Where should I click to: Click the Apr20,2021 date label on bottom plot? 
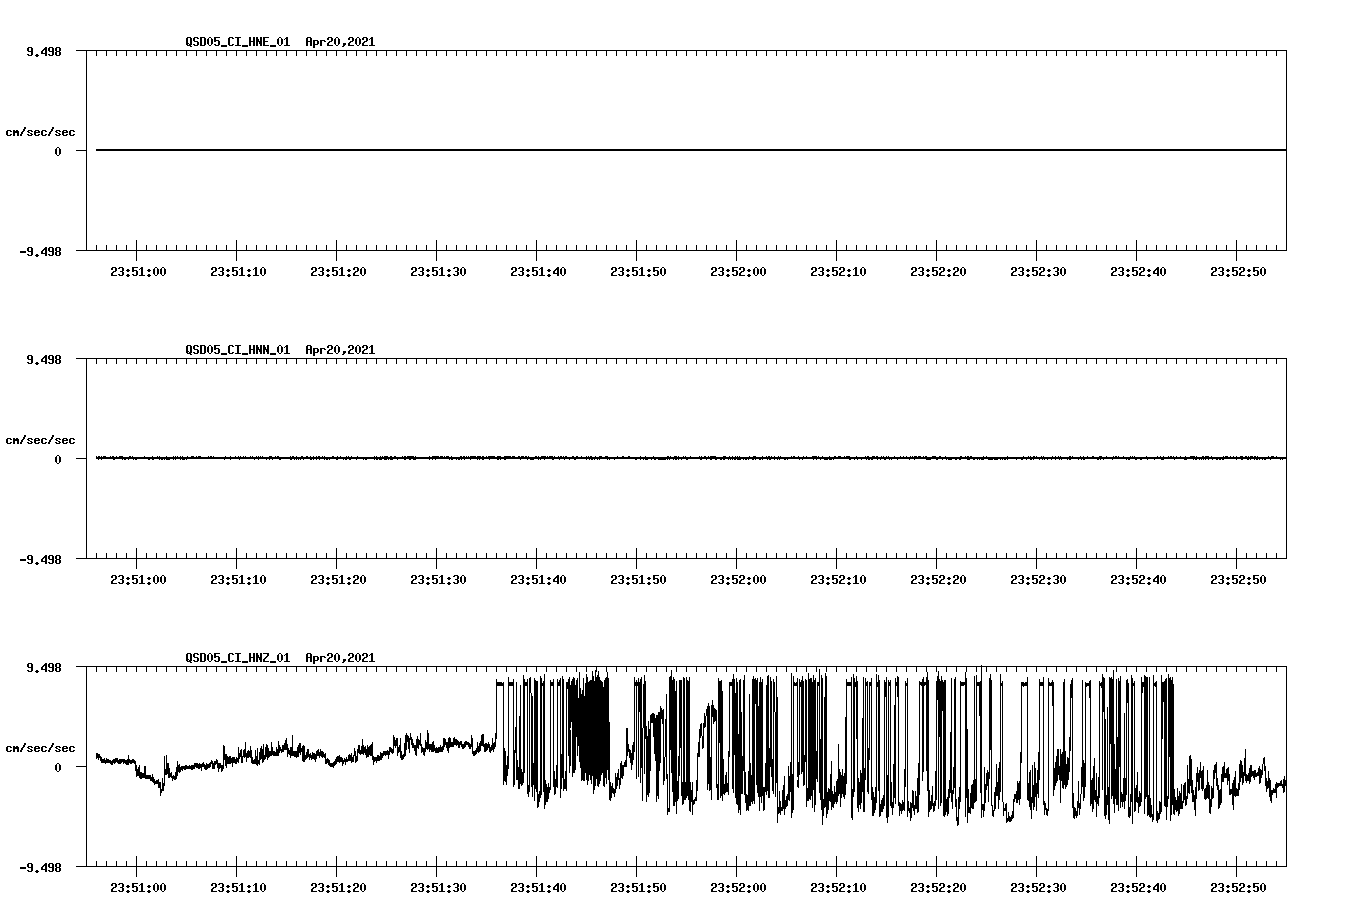tap(339, 658)
